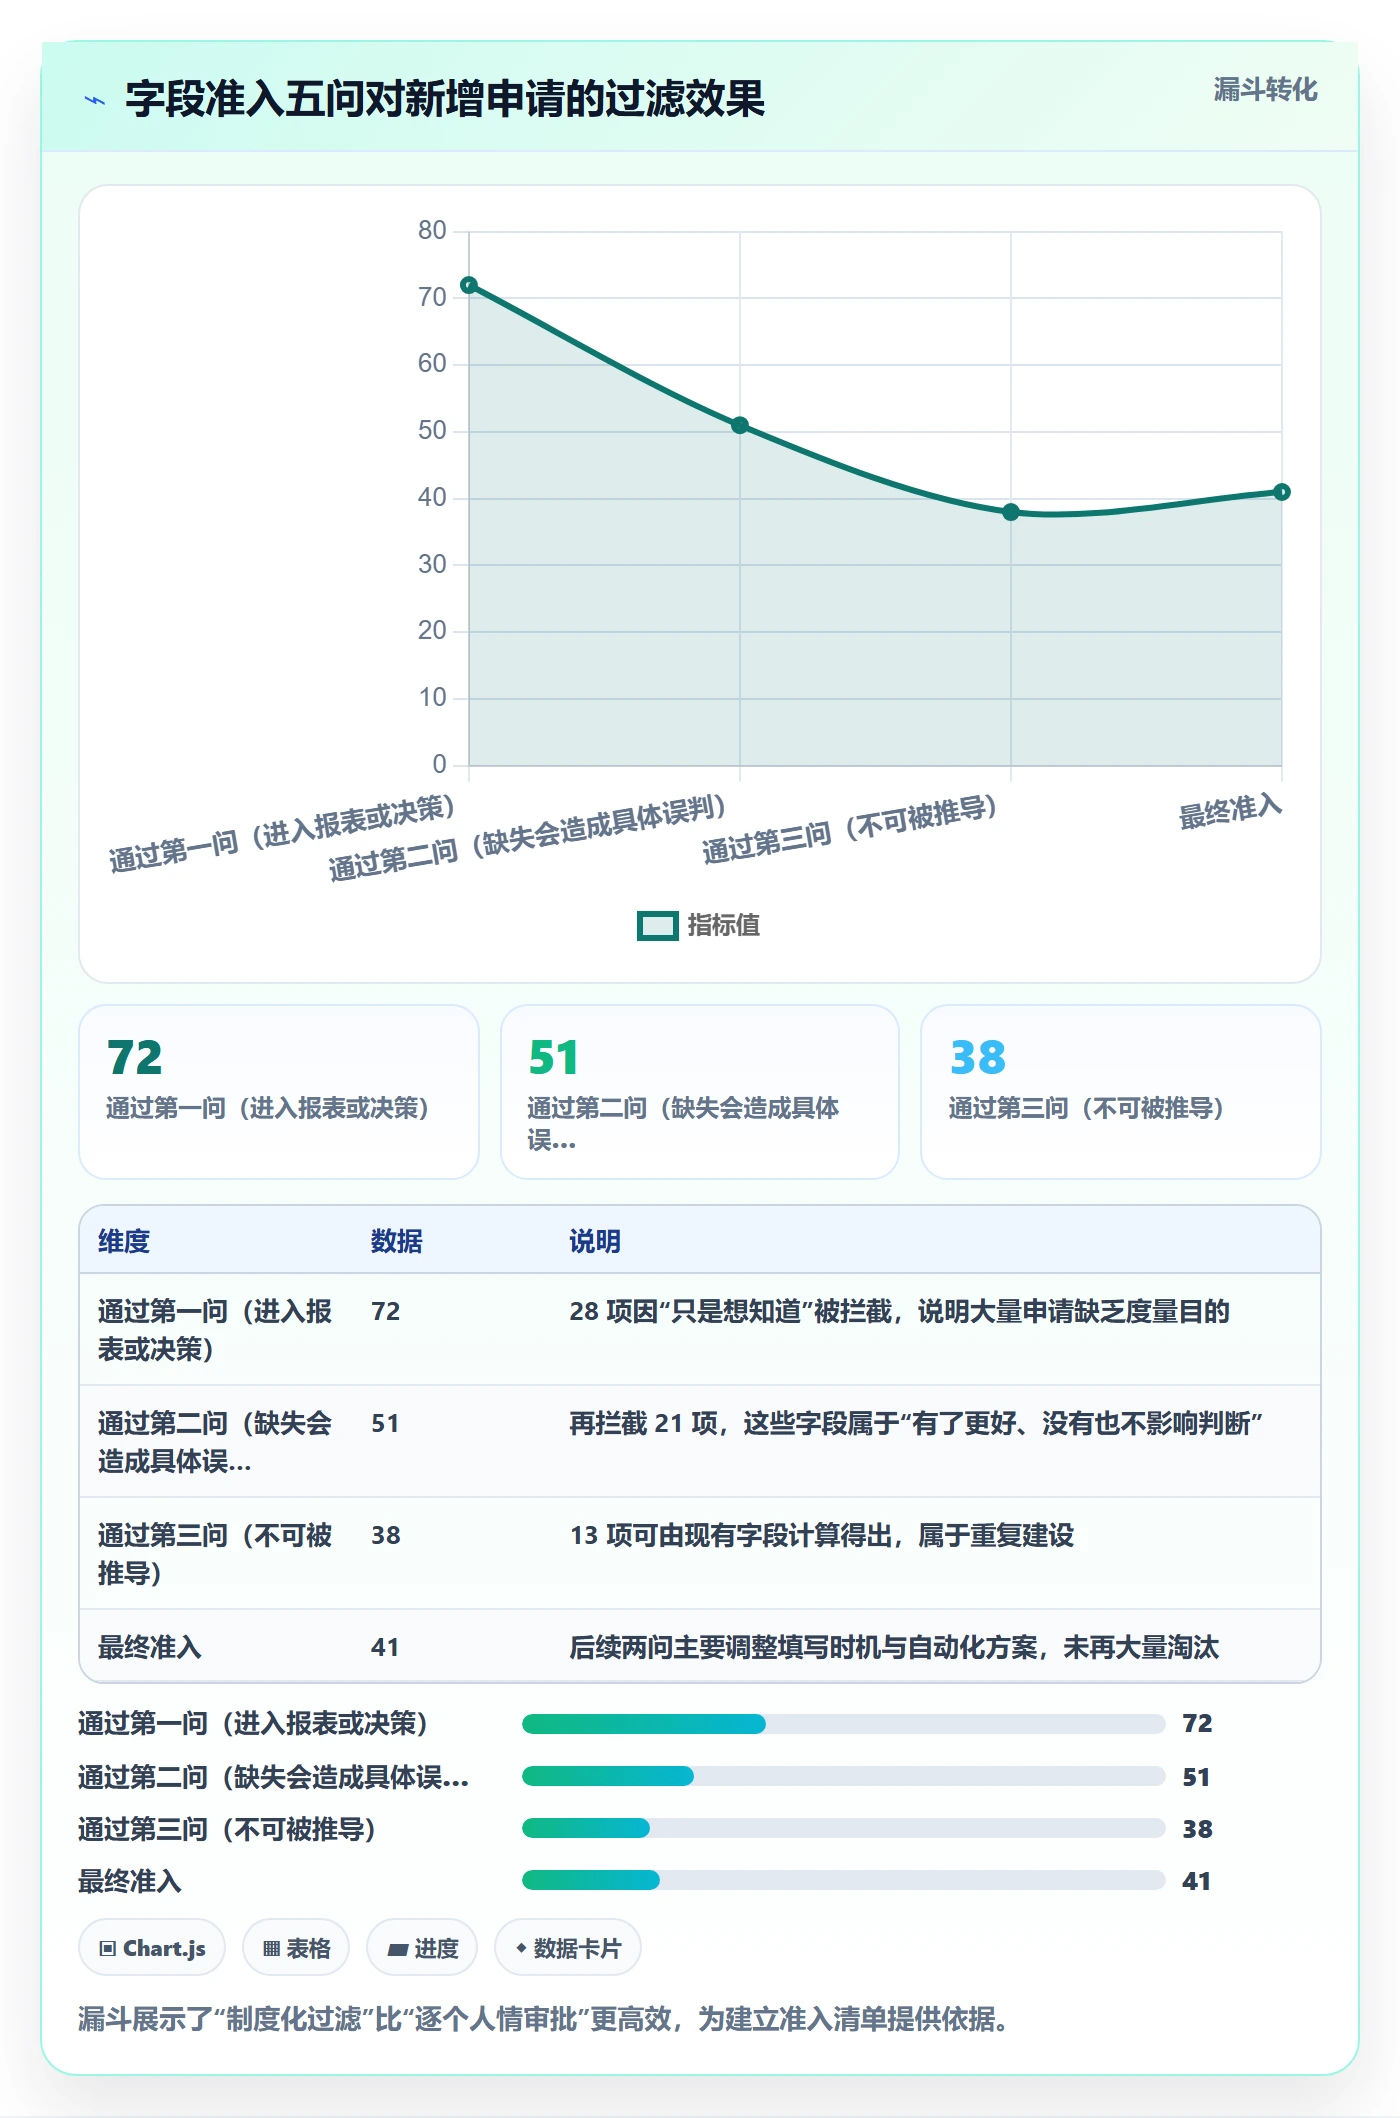This screenshot has height=2118, width=1400.
Task: Click the 数据卡片 tag
Action: click(568, 1947)
